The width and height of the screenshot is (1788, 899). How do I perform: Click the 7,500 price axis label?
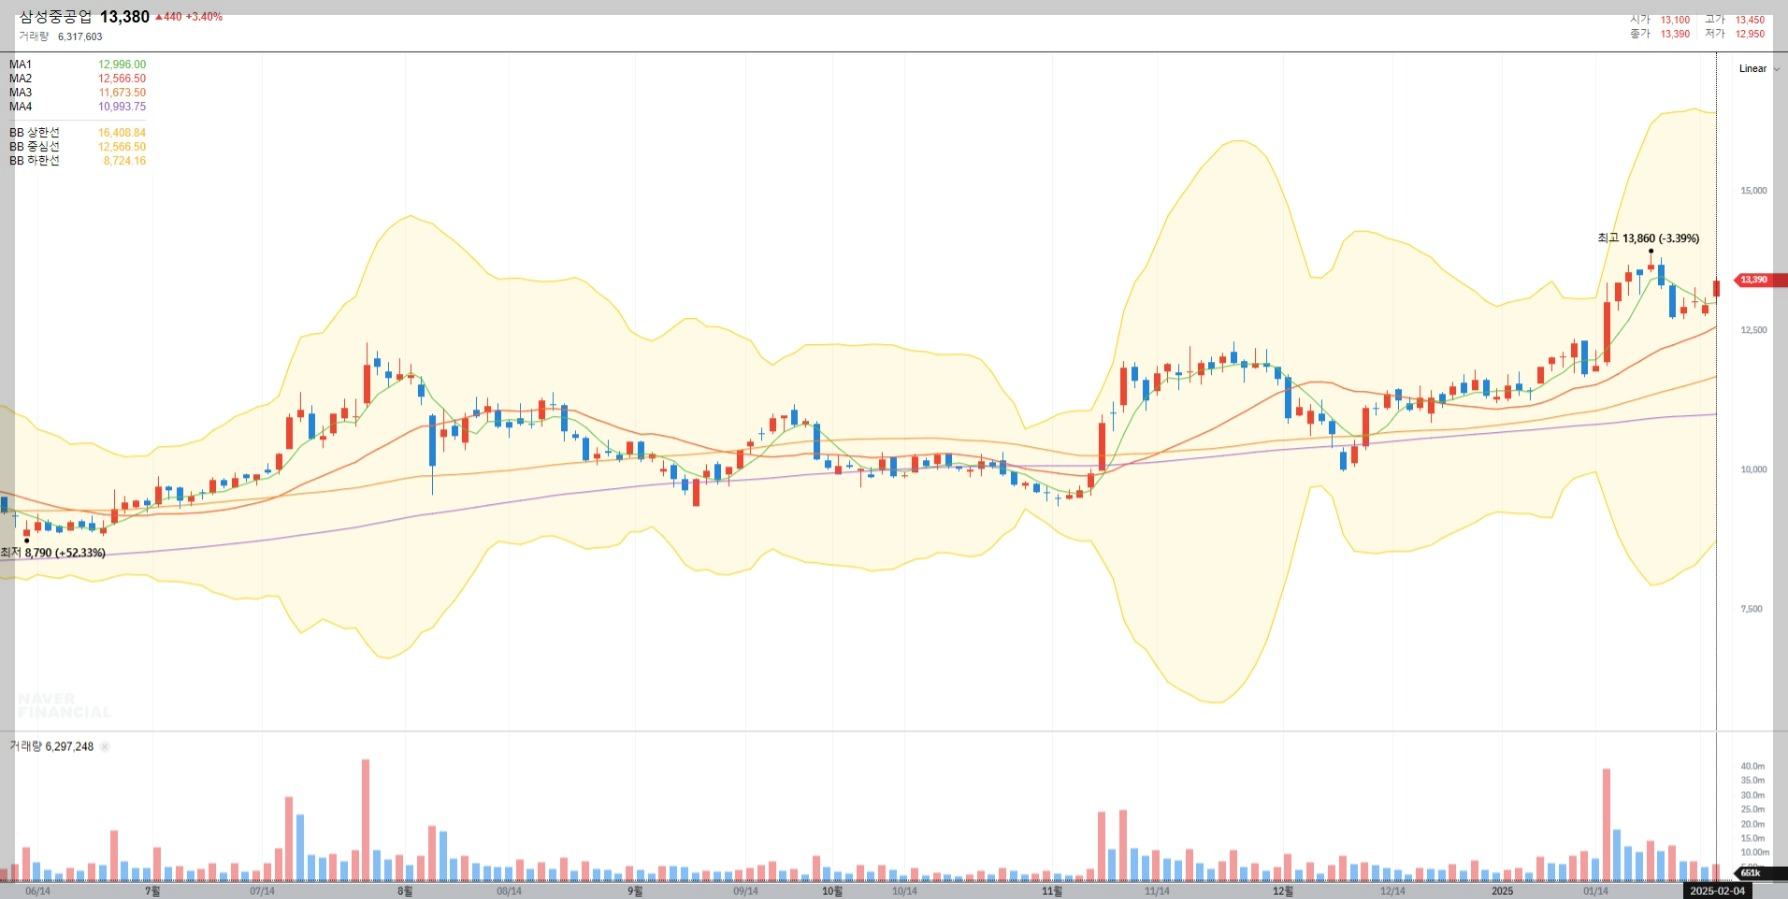click(x=1751, y=609)
